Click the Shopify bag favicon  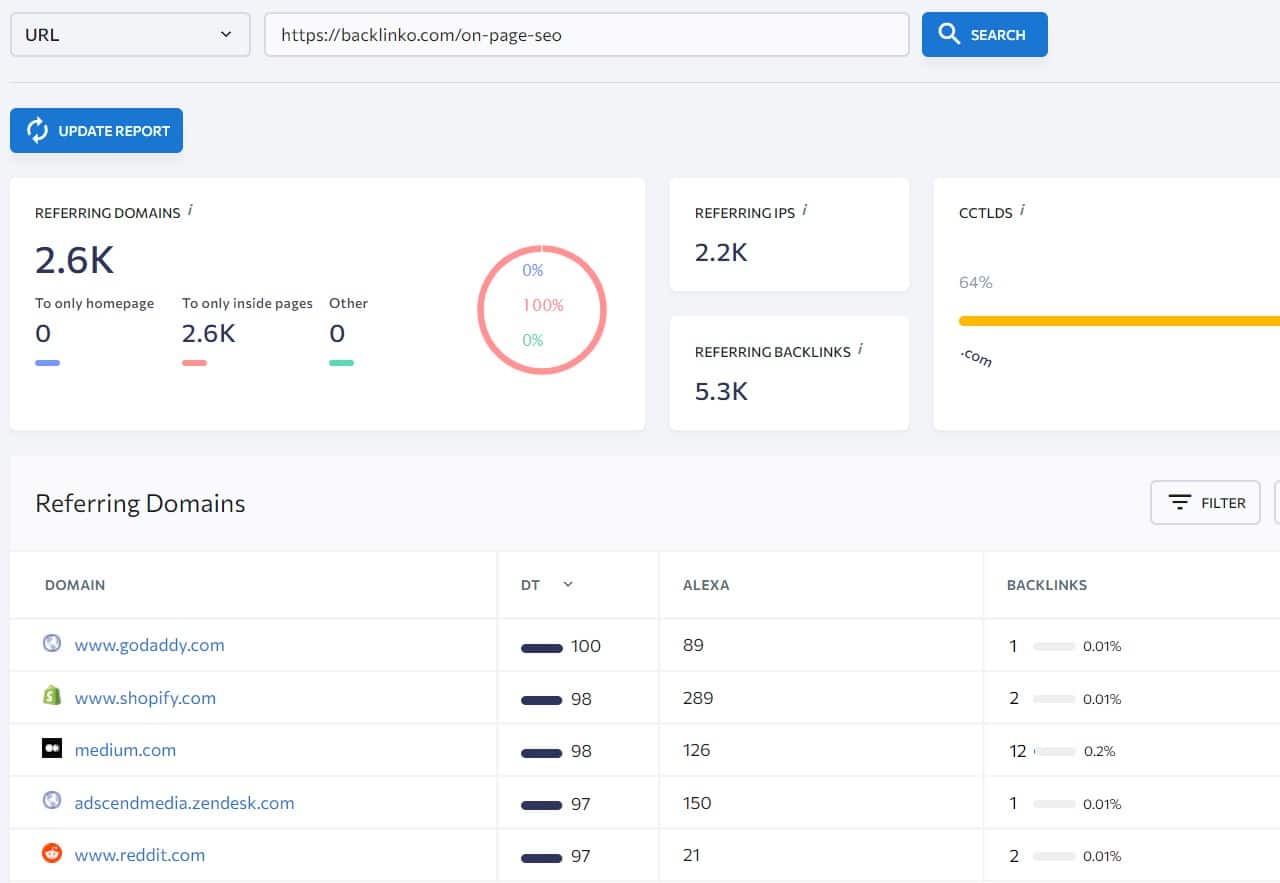(52, 696)
